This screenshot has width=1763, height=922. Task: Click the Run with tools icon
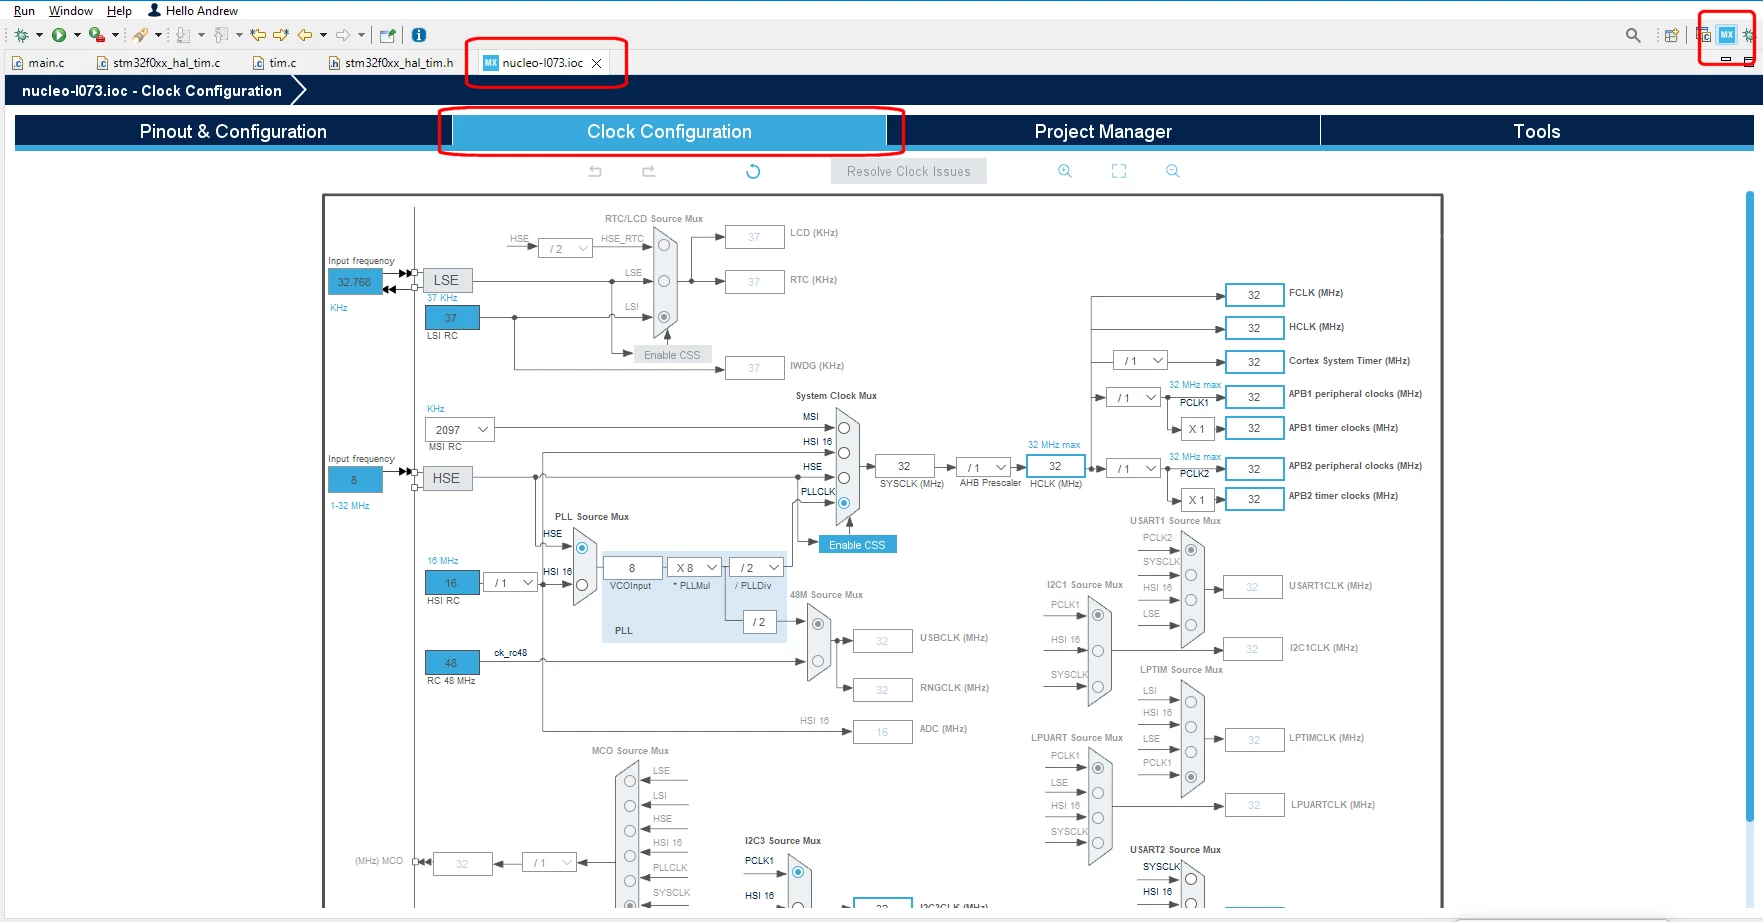click(96, 35)
